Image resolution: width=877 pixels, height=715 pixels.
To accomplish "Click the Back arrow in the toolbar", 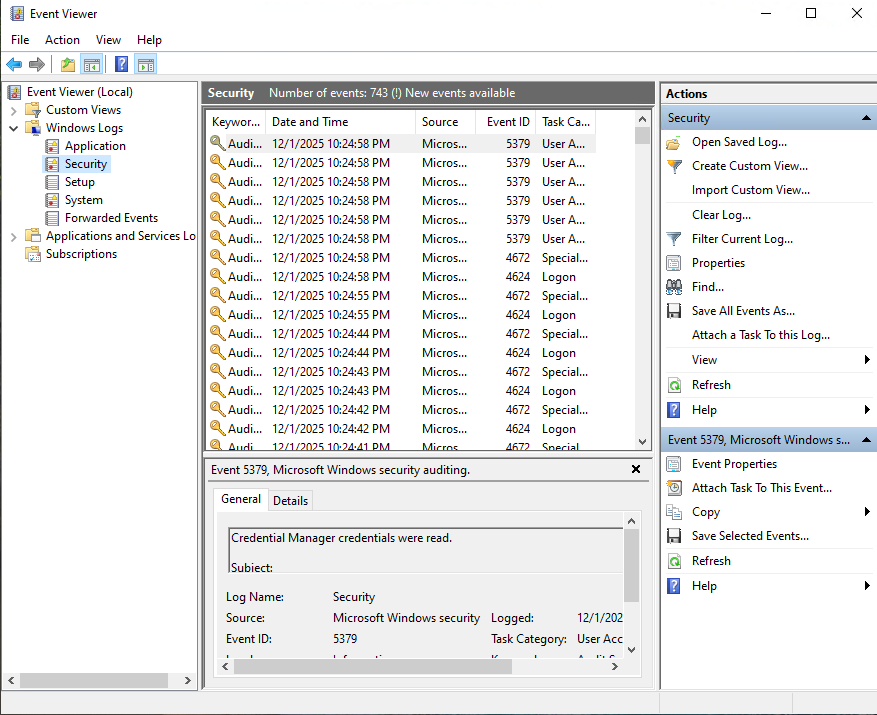I will click(14, 65).
